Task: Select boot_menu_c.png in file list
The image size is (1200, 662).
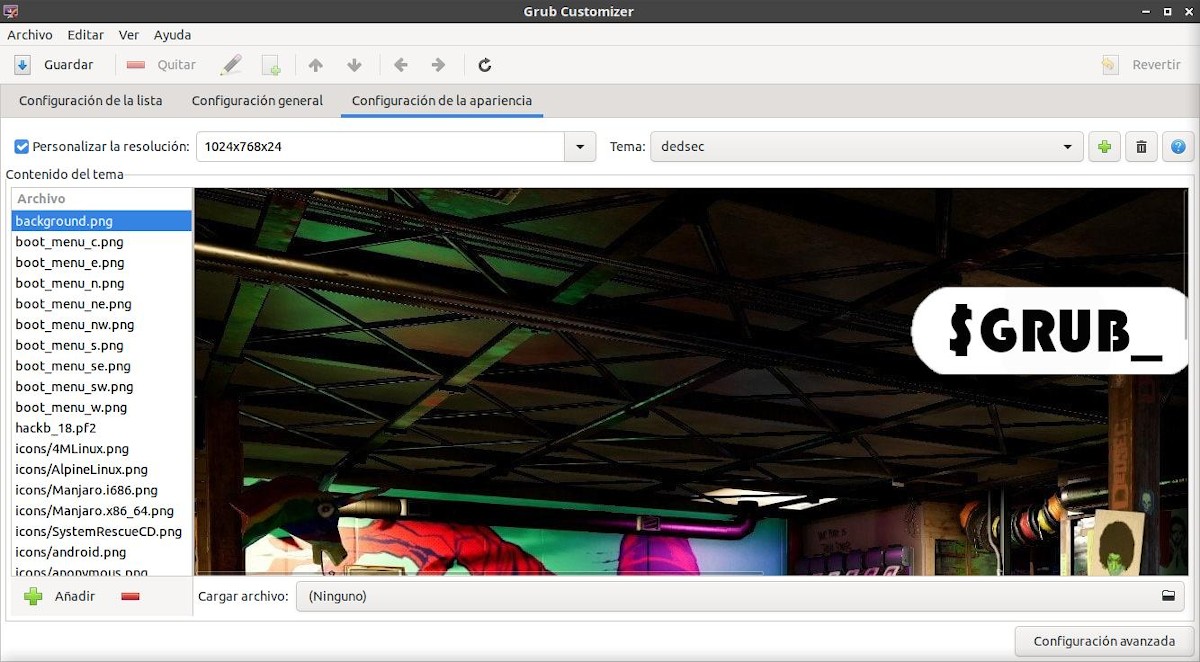Action: pos(69,242)
